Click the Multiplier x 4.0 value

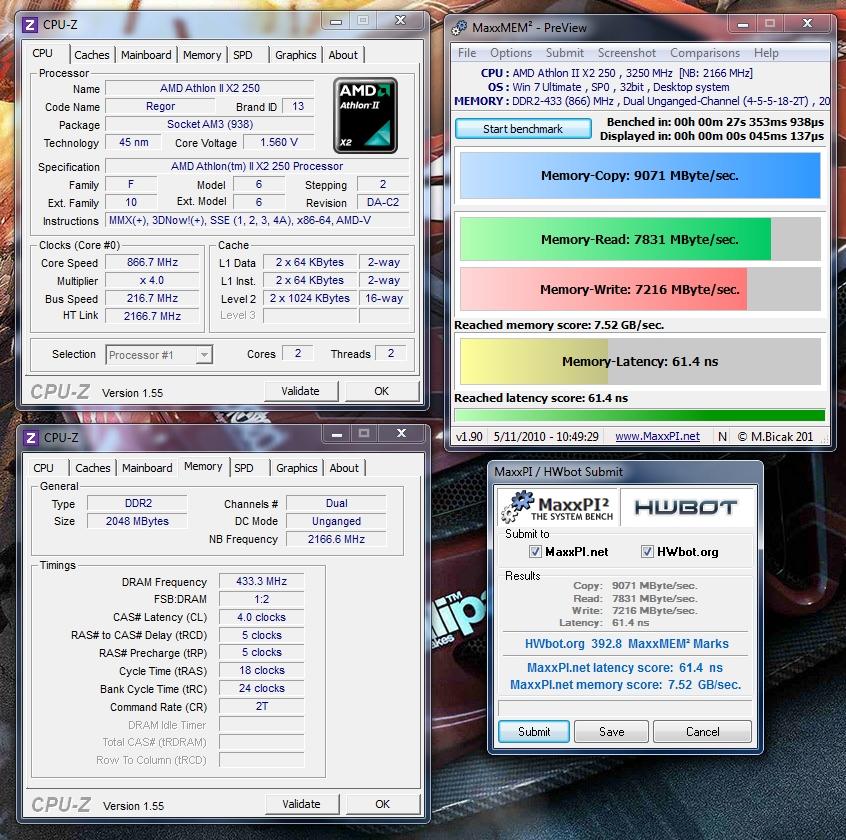pos(152,281)
